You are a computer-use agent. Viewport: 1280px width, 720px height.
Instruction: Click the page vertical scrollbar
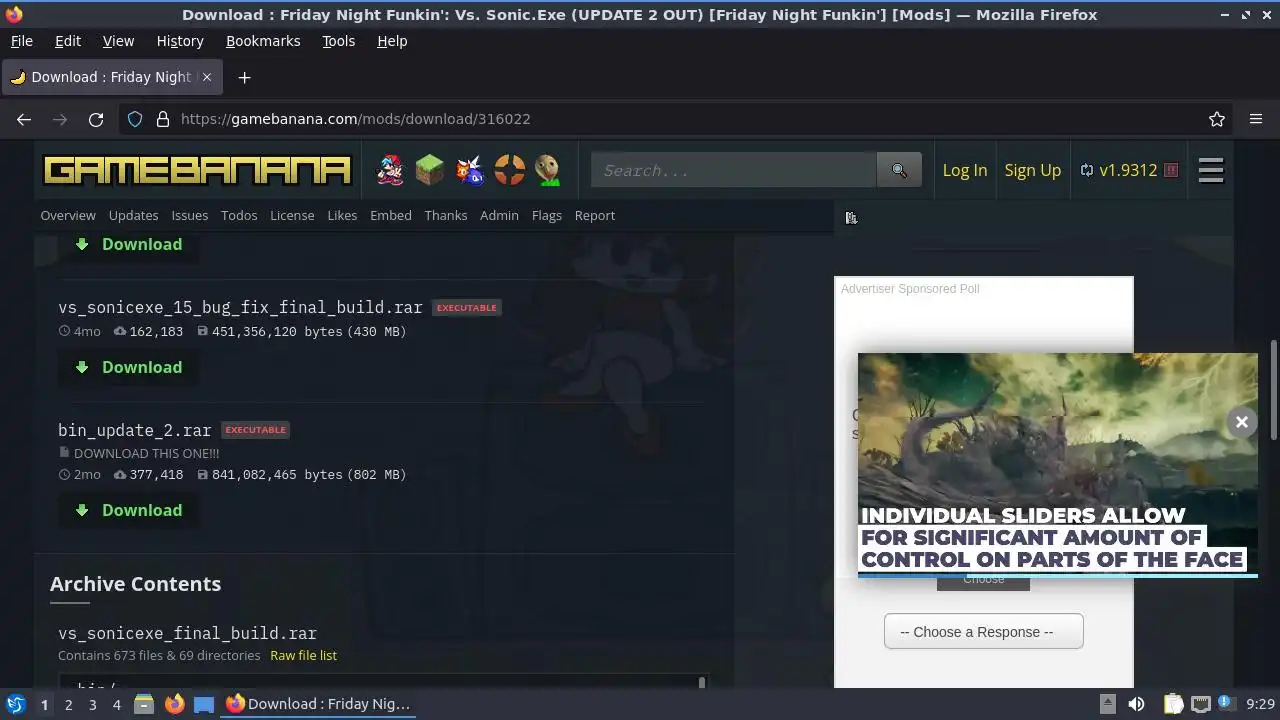click(1273, 390)
